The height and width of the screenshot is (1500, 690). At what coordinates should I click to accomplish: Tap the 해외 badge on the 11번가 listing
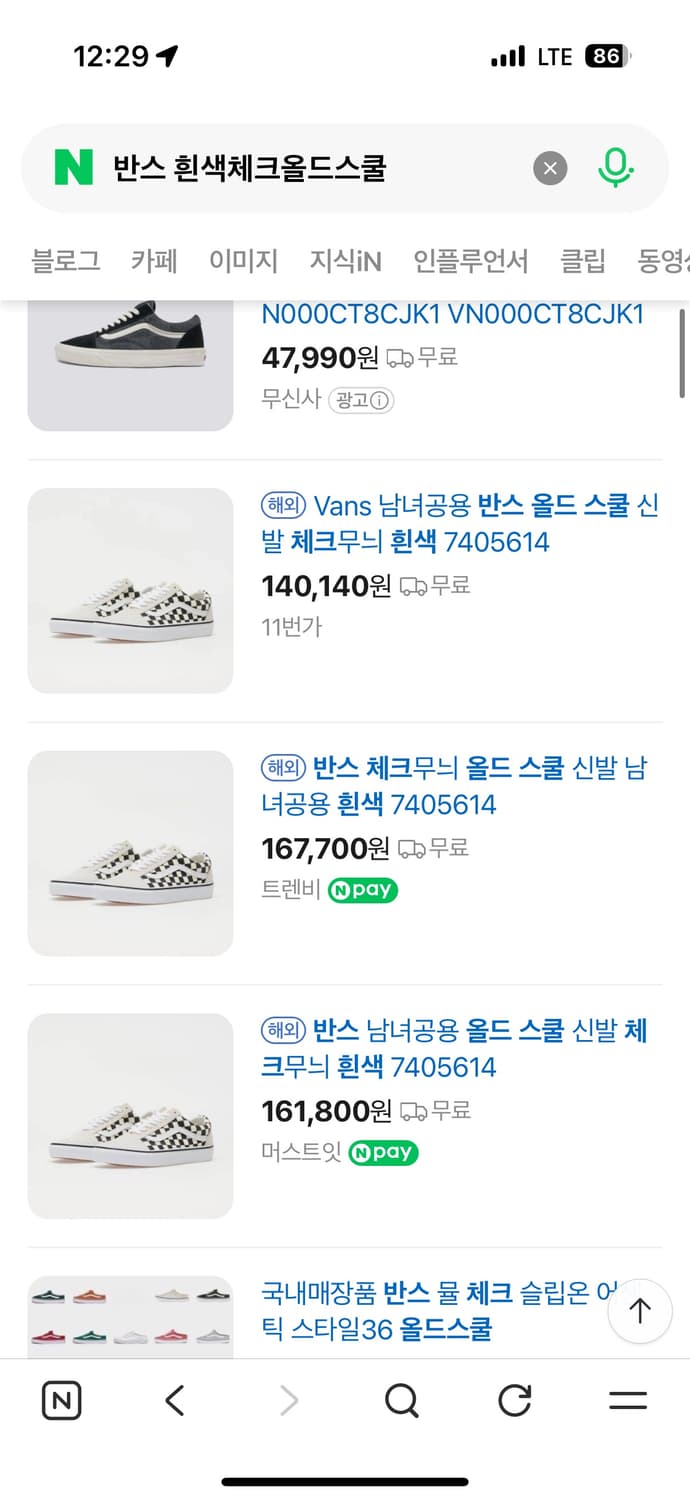[282, 505]
